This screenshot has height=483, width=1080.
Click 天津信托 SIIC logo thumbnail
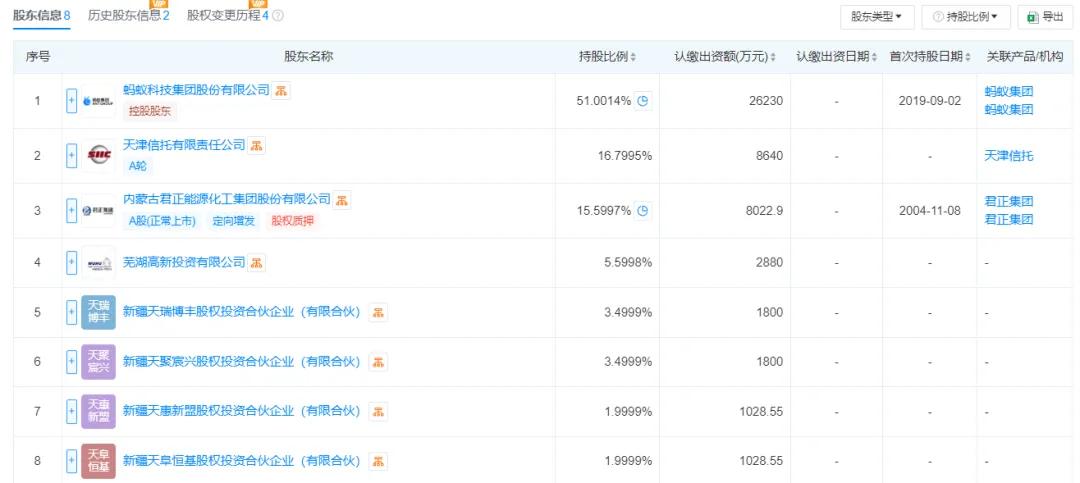pyautogui.click(x=98, y=156)
